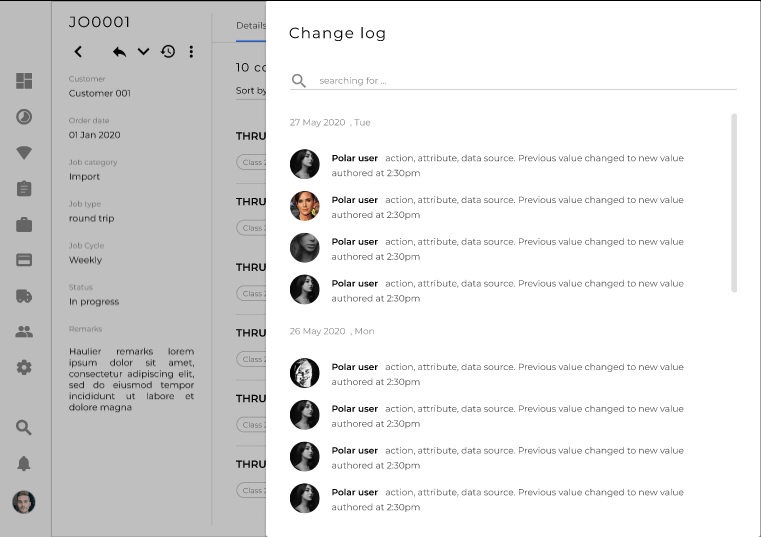Click the sidebar search magnifier icon
This screenshot has width=761, height=537.
pos(24,428)
